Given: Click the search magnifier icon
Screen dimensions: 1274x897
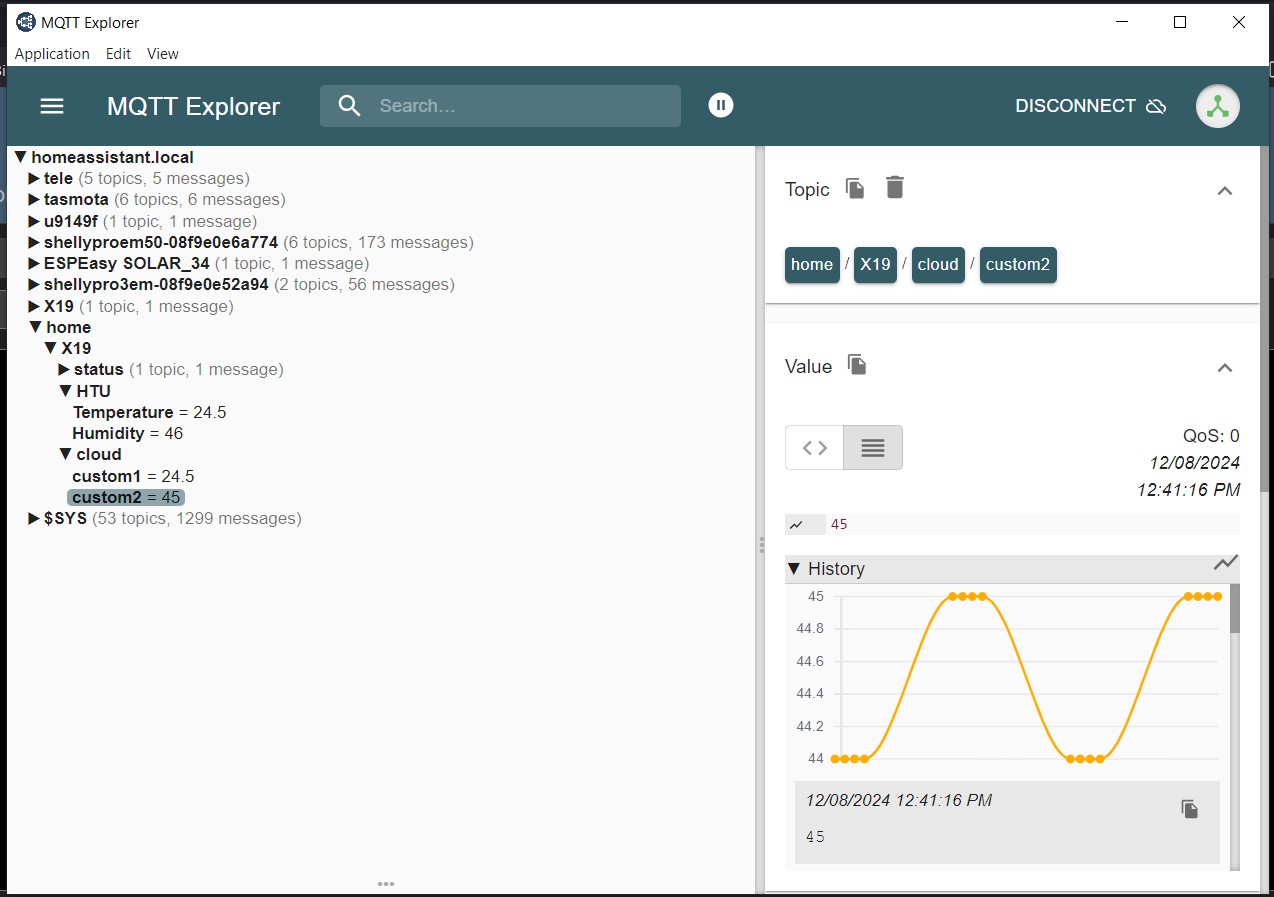Looking at the screenshot, I should 349,106.
